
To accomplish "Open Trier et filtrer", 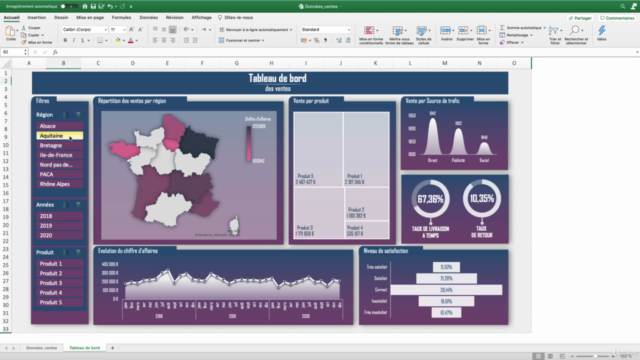I will click(x=555, y=35).
